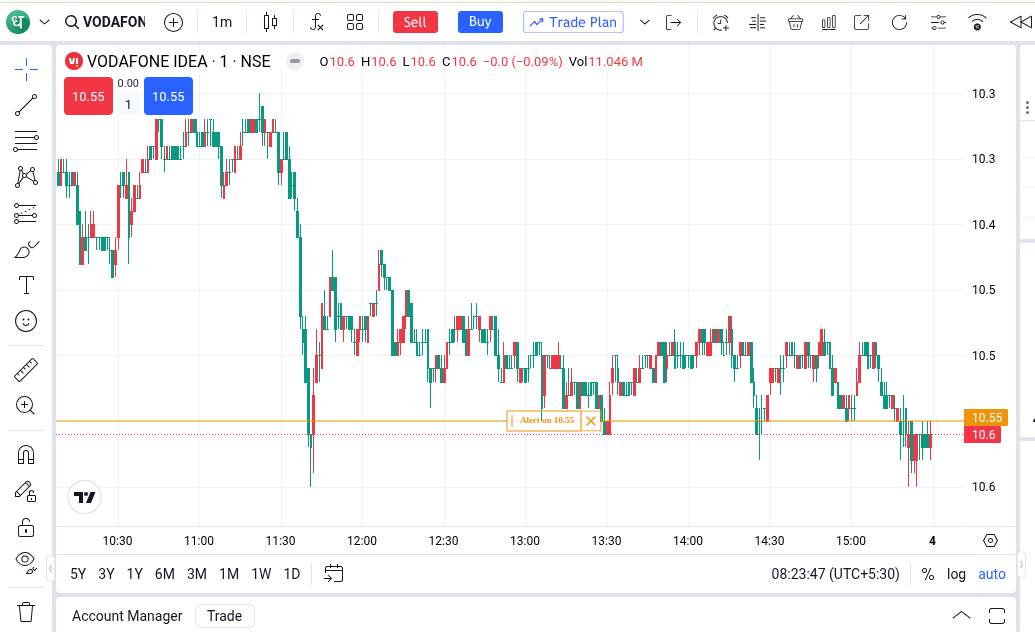Select the trend line drawing tool
1035x632 pixels.
pyautogui.click(x=26, y=105)
